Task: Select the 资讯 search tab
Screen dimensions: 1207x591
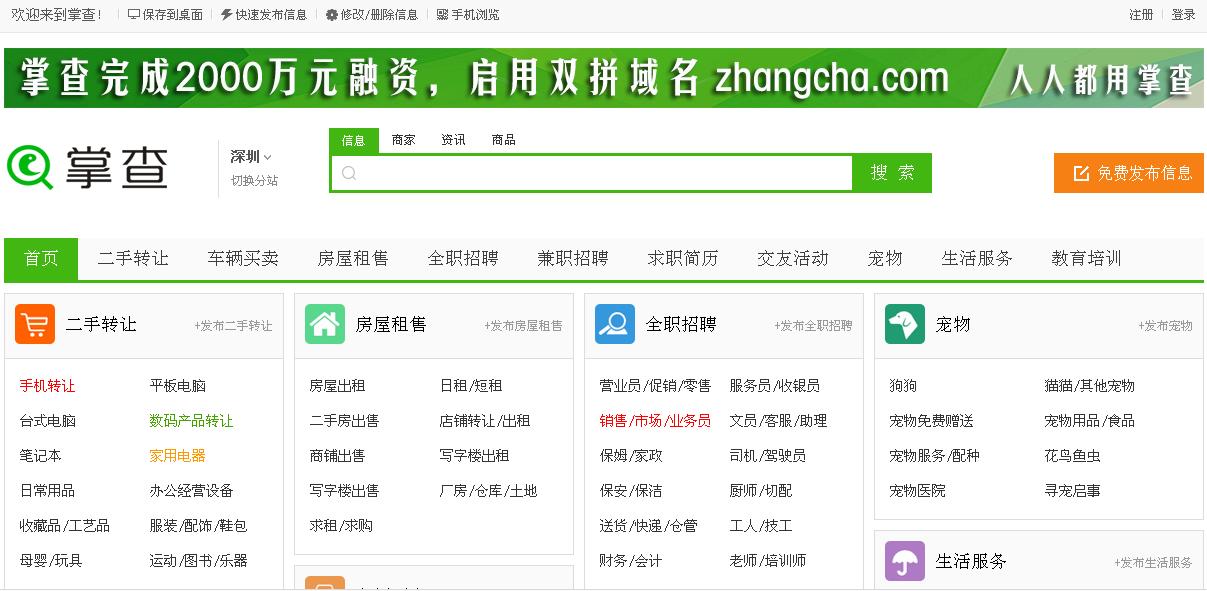Action: (x=454, y=140)
